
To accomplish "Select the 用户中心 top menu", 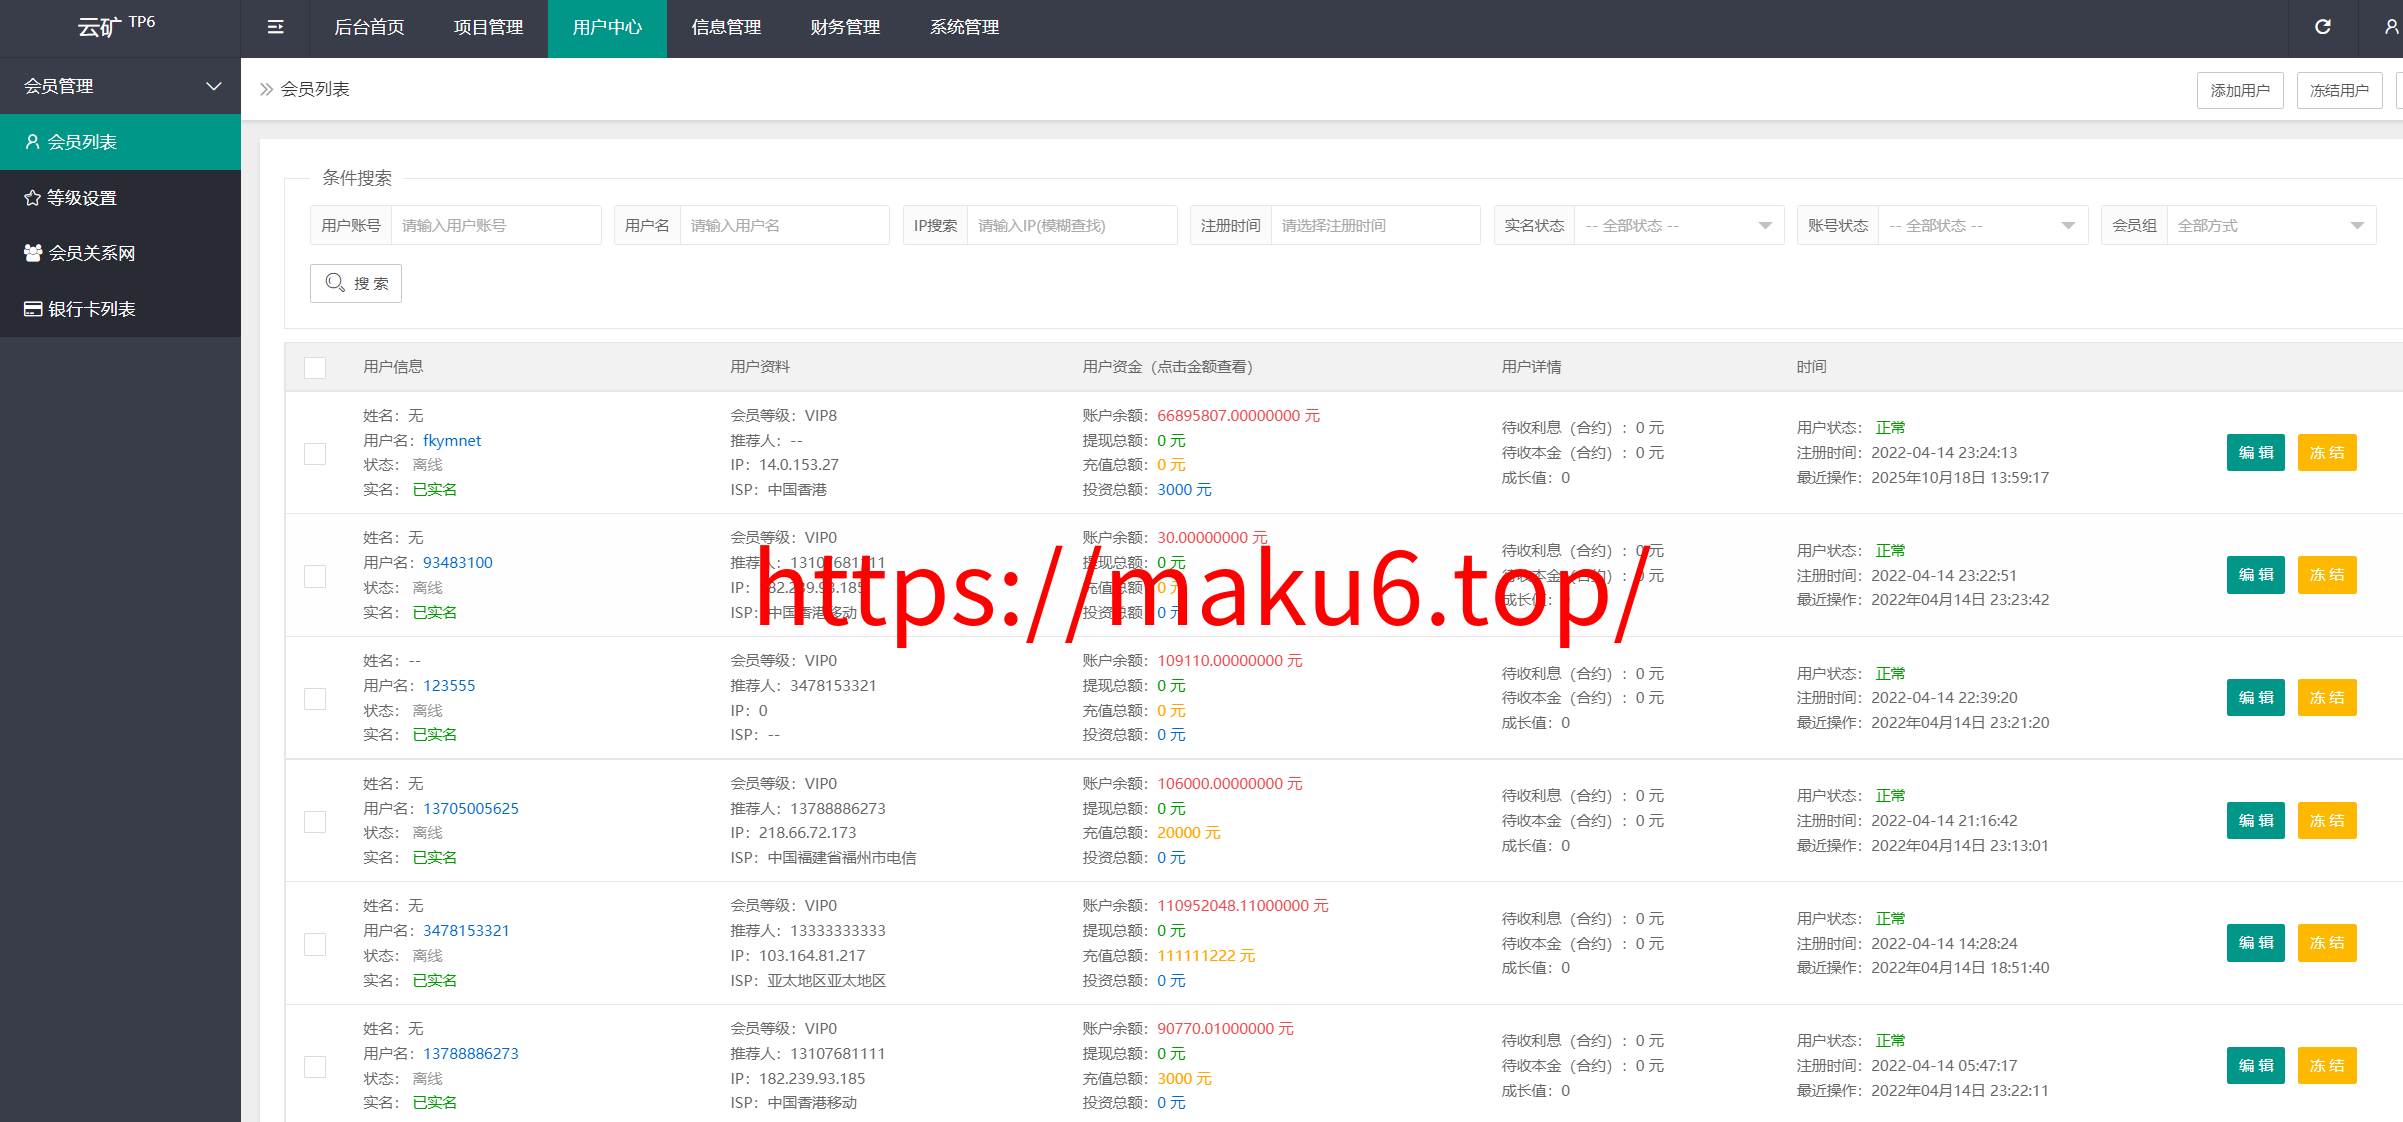I will click(607, 28).
